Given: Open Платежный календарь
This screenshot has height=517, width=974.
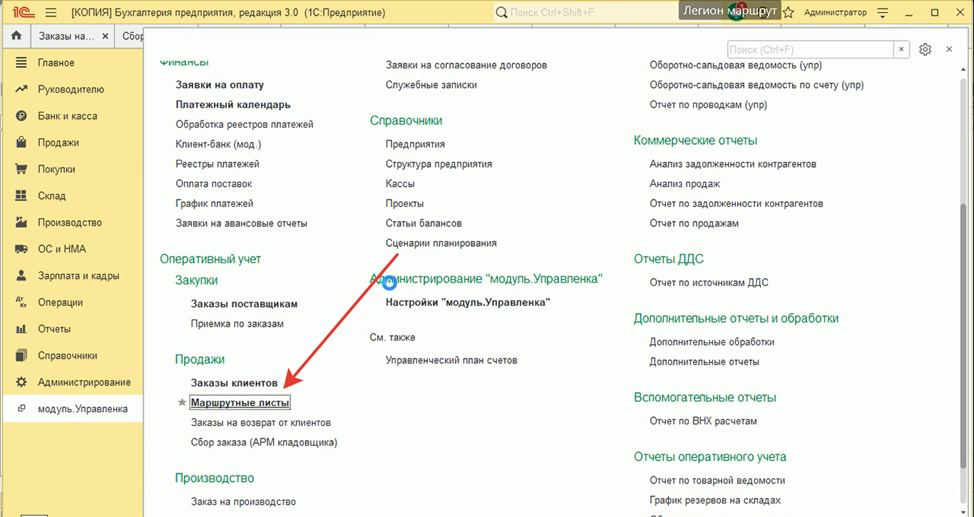Looking at the screenshot, I should click(x=233, y=104).
